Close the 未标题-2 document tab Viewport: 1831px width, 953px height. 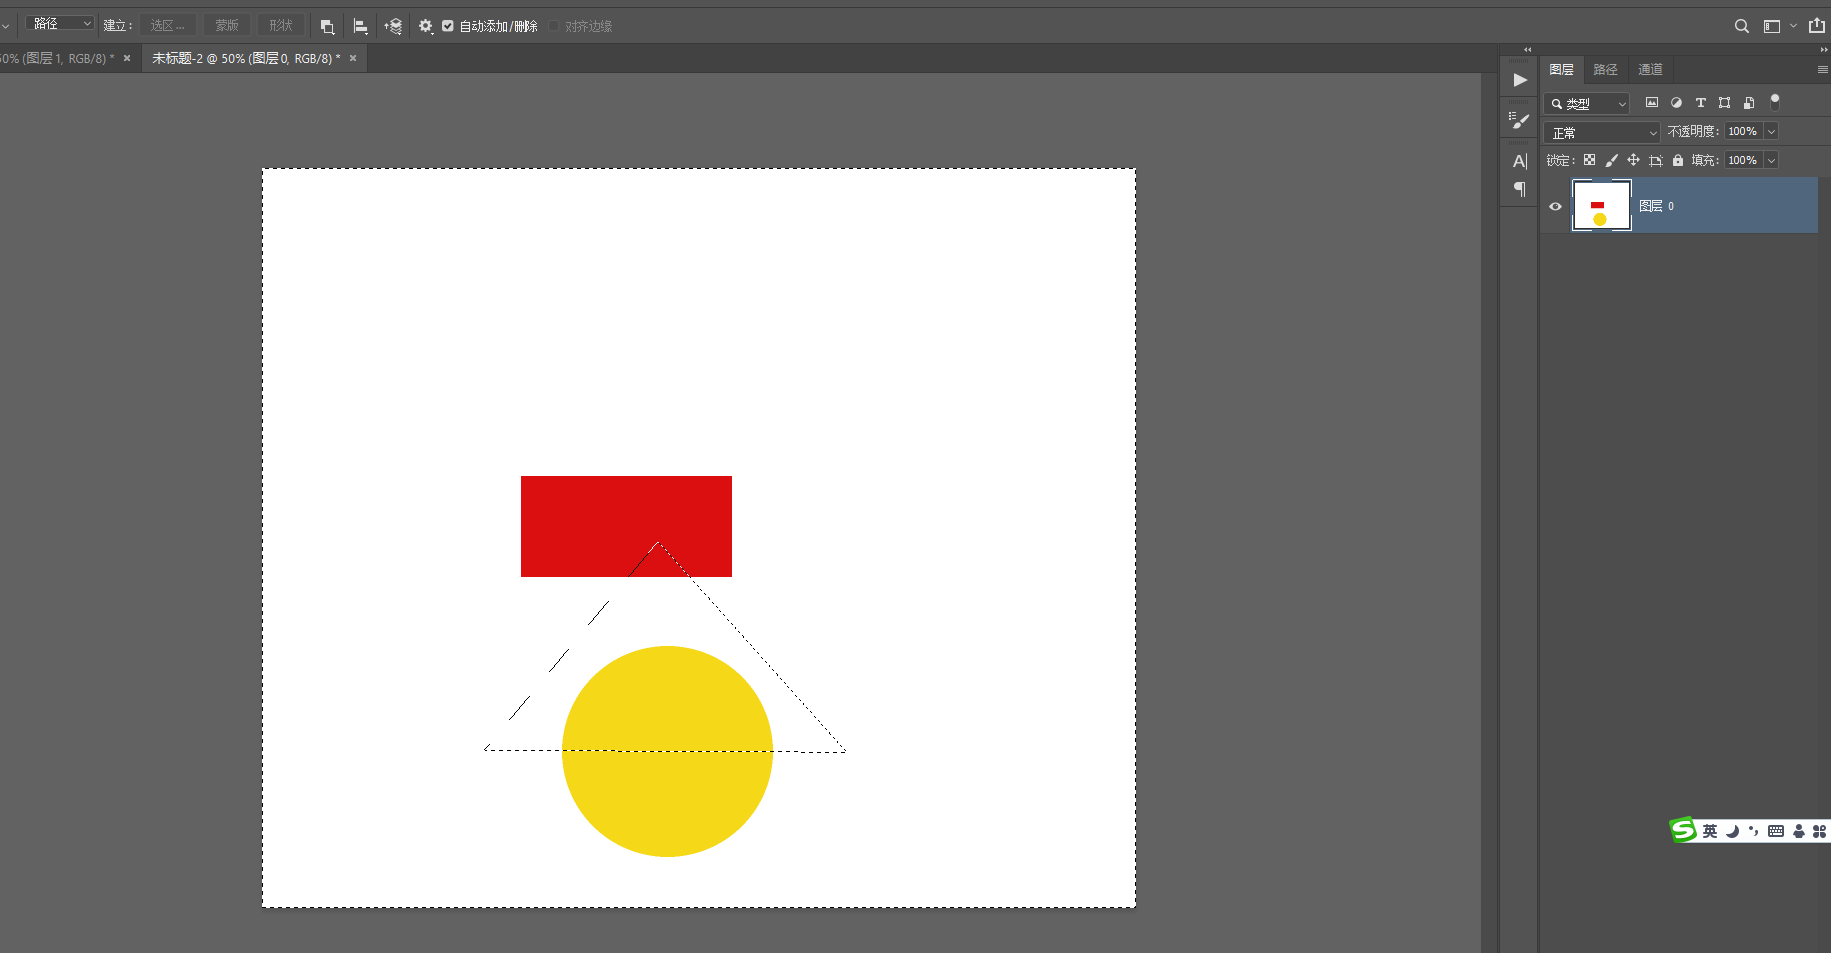click(x=353, y=59)
